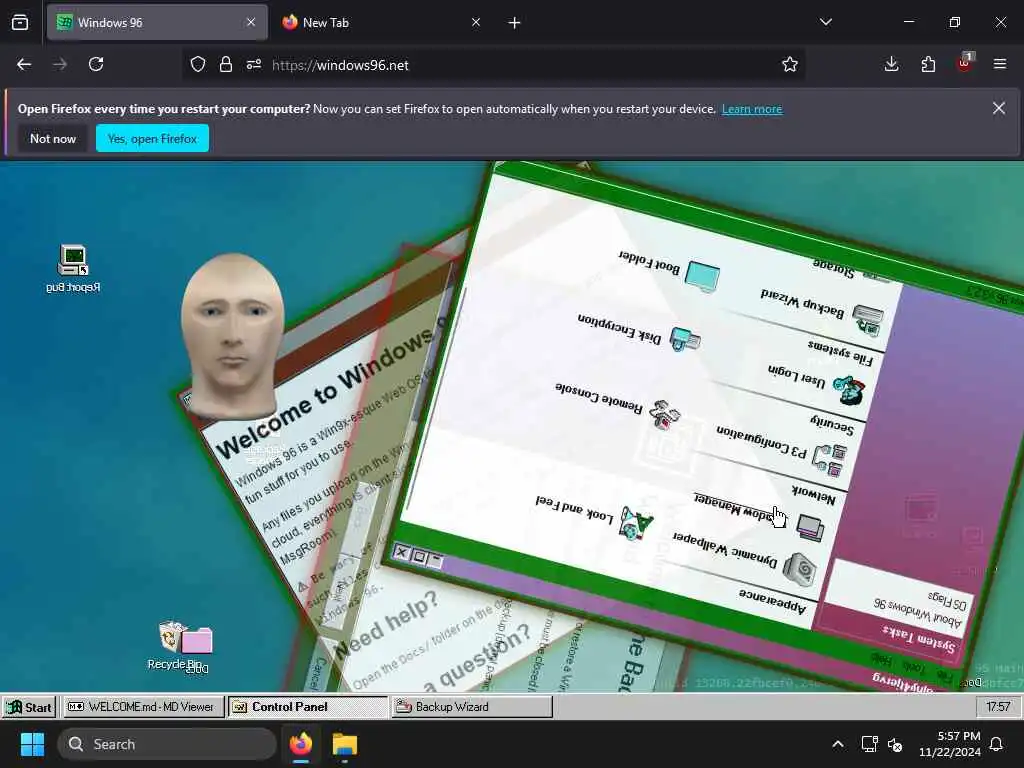Click the tracking protection shield icon
This screenshot has height=768, width=1024.
[x=198, y=65]
